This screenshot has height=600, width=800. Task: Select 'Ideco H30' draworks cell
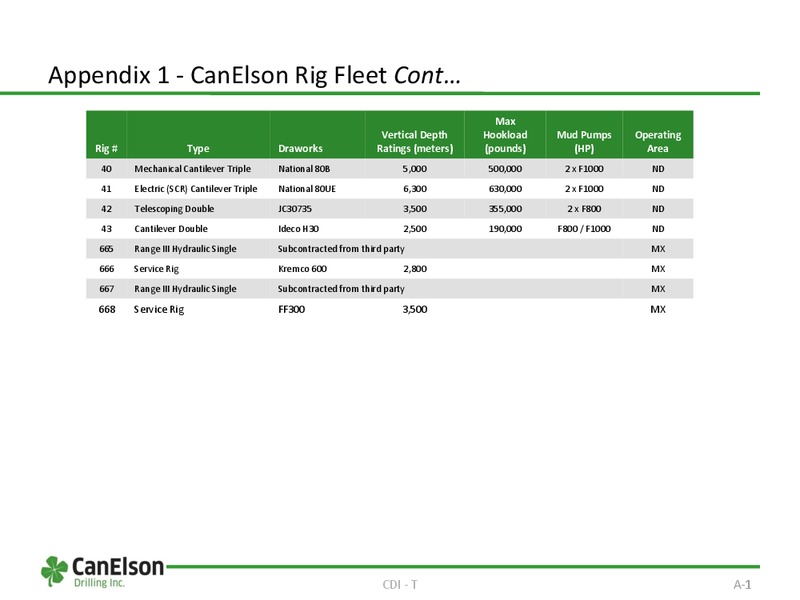click(x=298, y=229)
